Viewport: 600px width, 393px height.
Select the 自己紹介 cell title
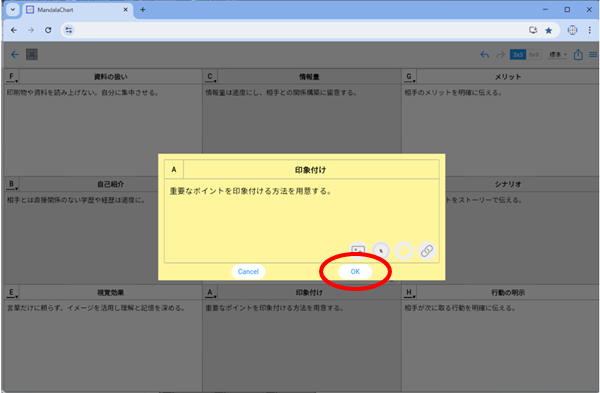111,184
